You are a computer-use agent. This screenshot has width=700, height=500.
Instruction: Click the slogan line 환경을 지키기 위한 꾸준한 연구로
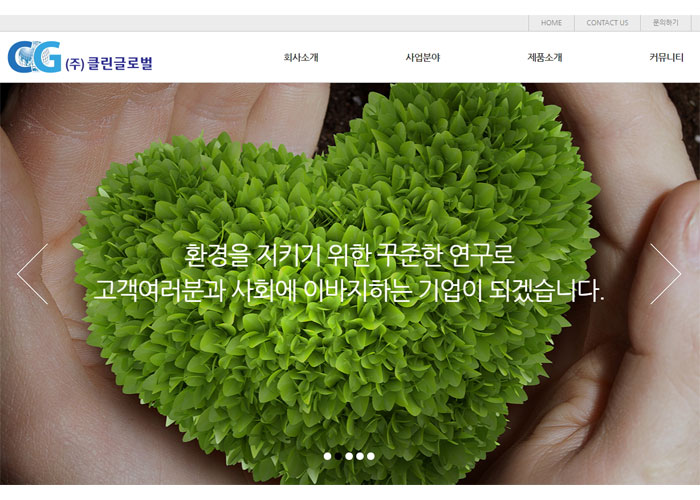point(350,255)
